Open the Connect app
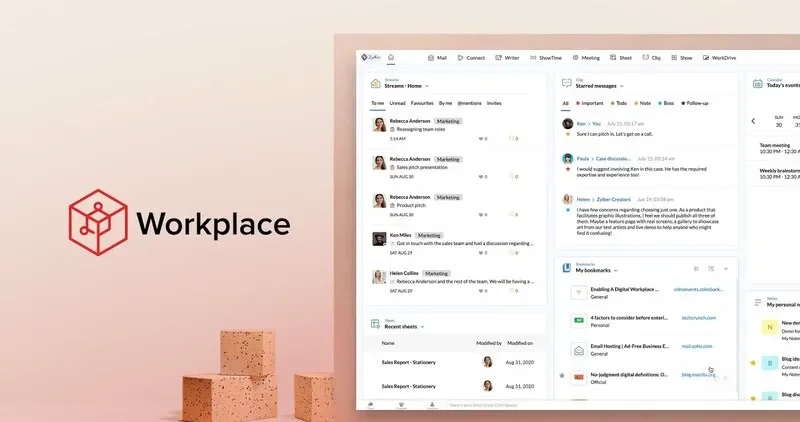The width and height of the screenshot is (800, 422). [x=471, y=58]
